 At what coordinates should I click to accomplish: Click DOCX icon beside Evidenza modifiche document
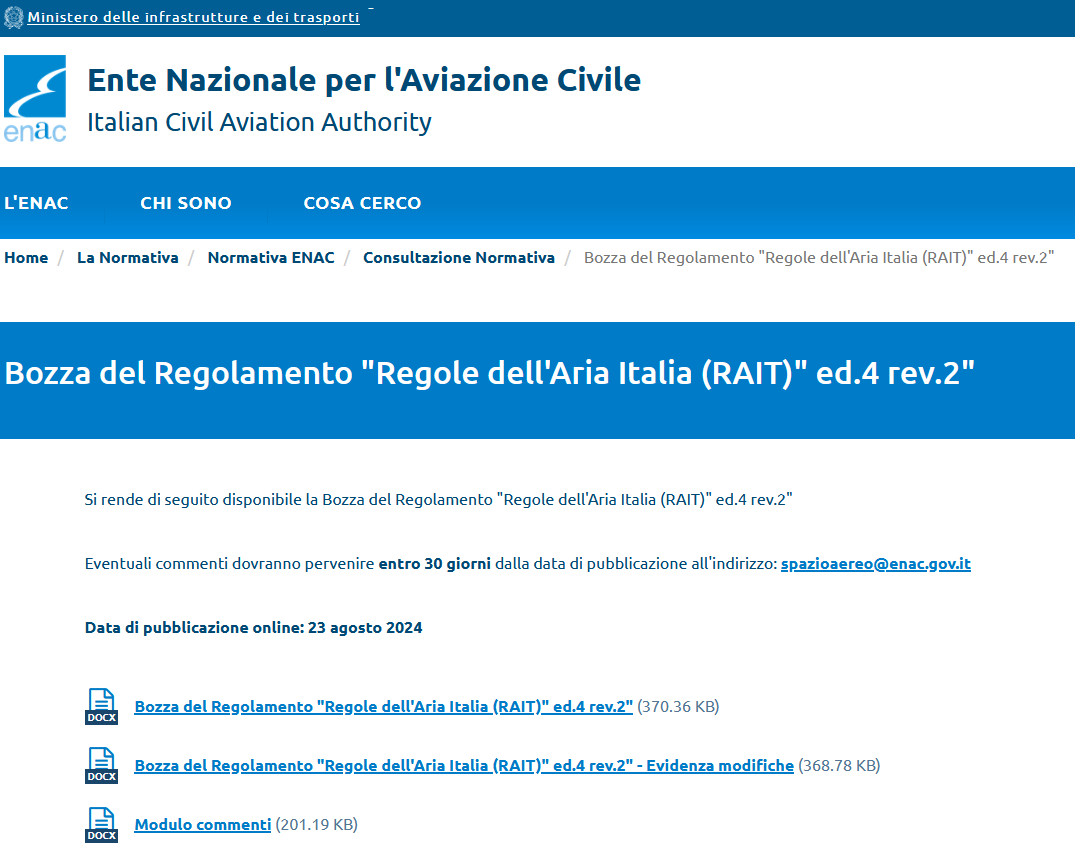[x=101, y=766]
